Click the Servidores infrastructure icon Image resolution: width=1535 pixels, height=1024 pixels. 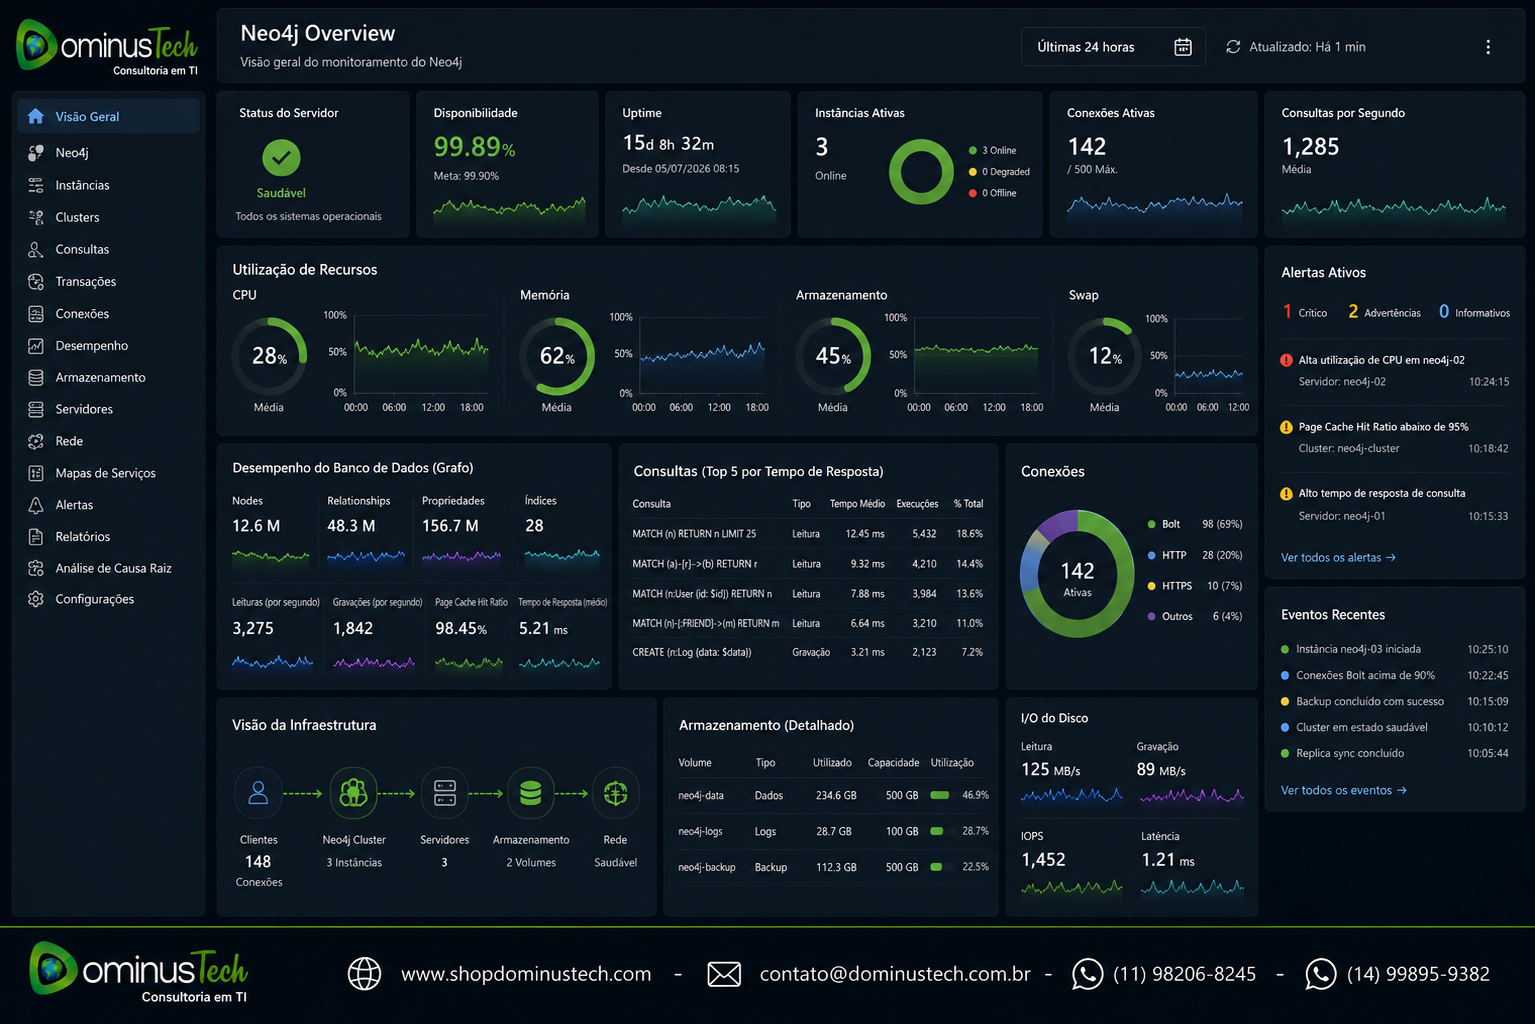pos(445,793)
